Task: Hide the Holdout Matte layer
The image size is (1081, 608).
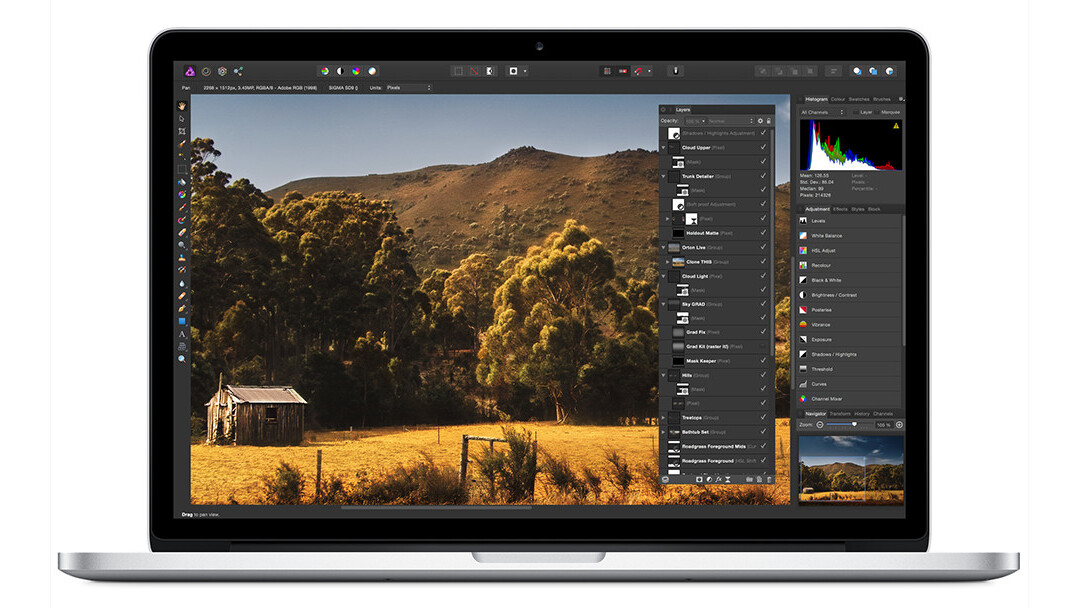Action: click(763, 233)
